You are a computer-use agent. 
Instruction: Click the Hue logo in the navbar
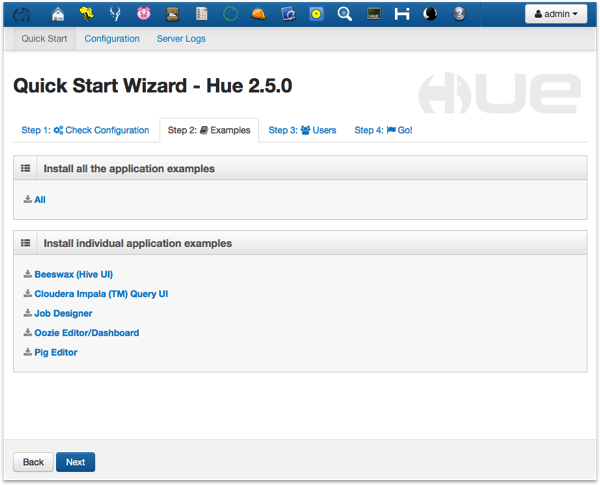point(22,14)
